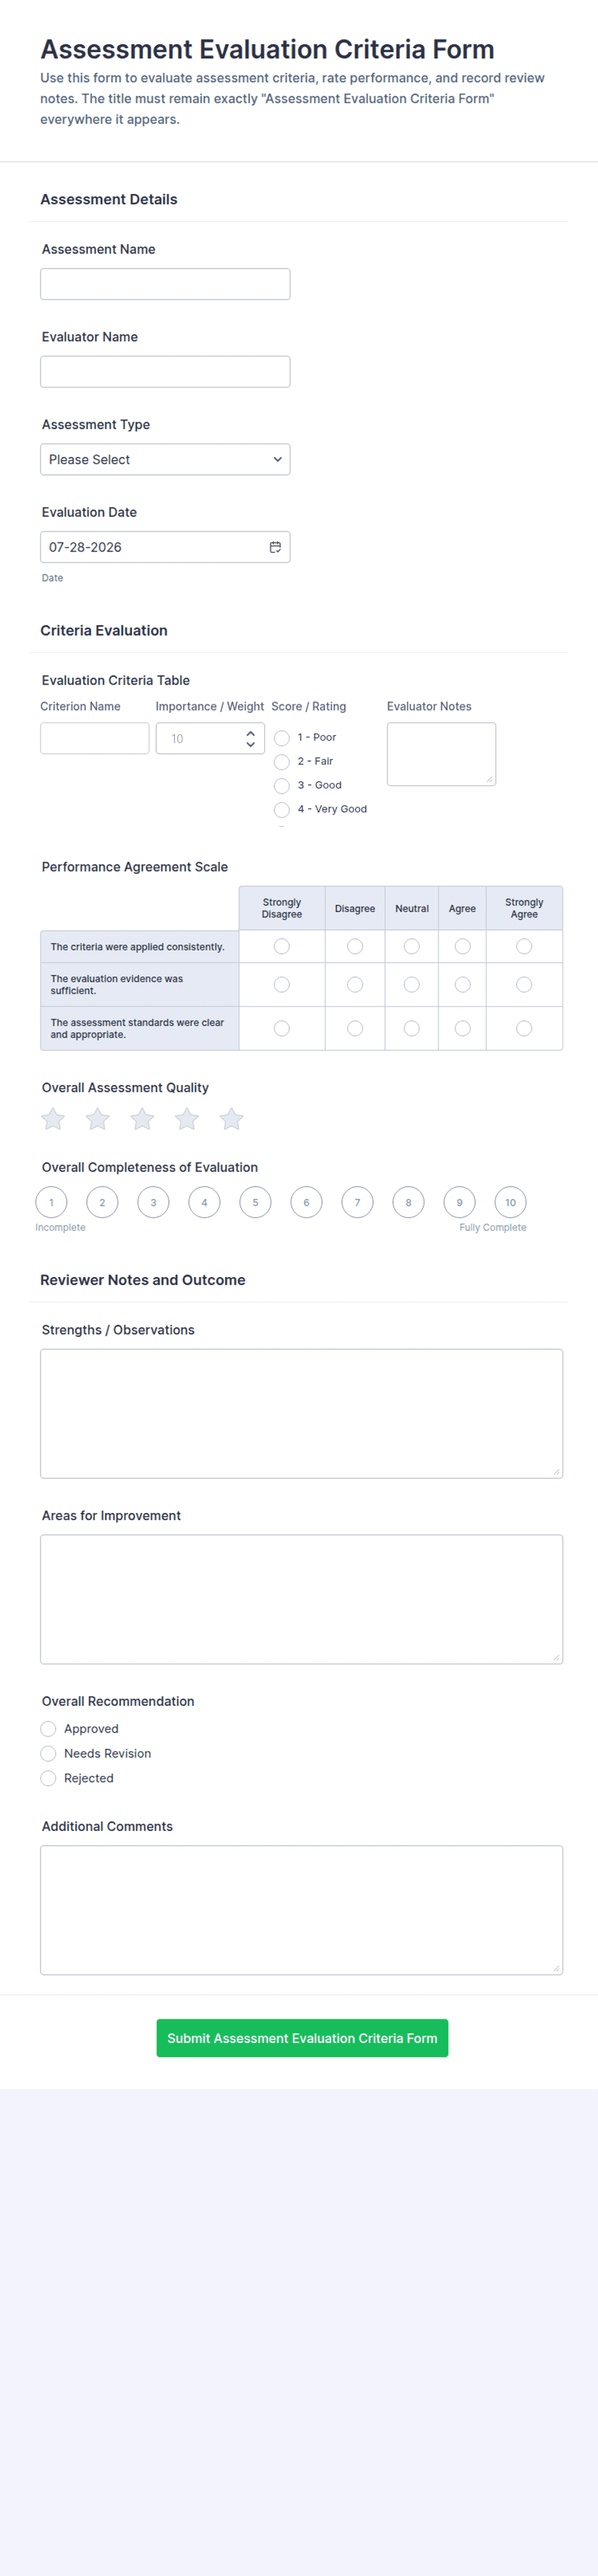Mark 'Strongly Agree' for criteria applied consistently
The image size is (598, 2576).
pos(524,946)
